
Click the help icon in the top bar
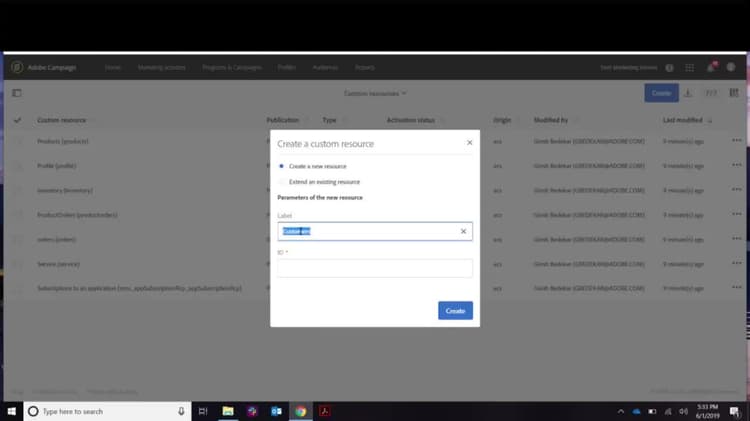click(x=670, y=68)
